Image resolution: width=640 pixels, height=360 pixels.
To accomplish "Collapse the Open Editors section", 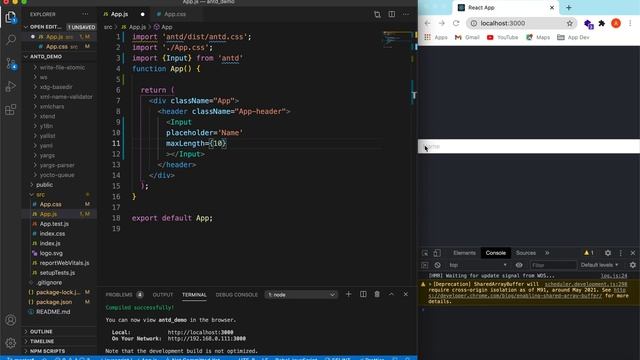I will point(45,27).
